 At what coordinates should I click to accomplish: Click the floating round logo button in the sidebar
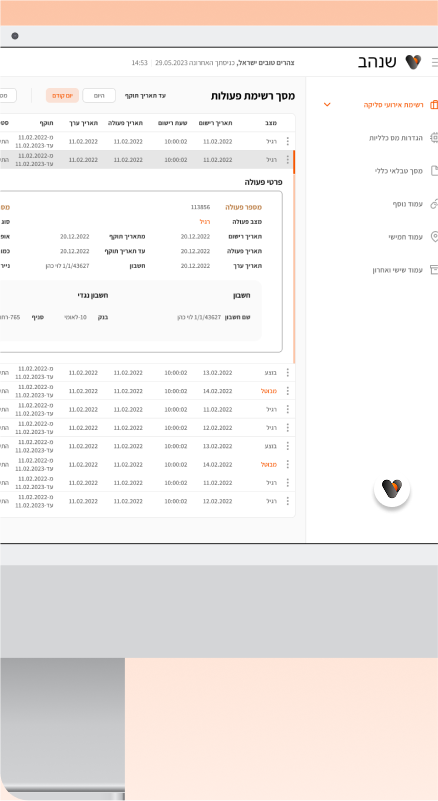click(392, 489)
